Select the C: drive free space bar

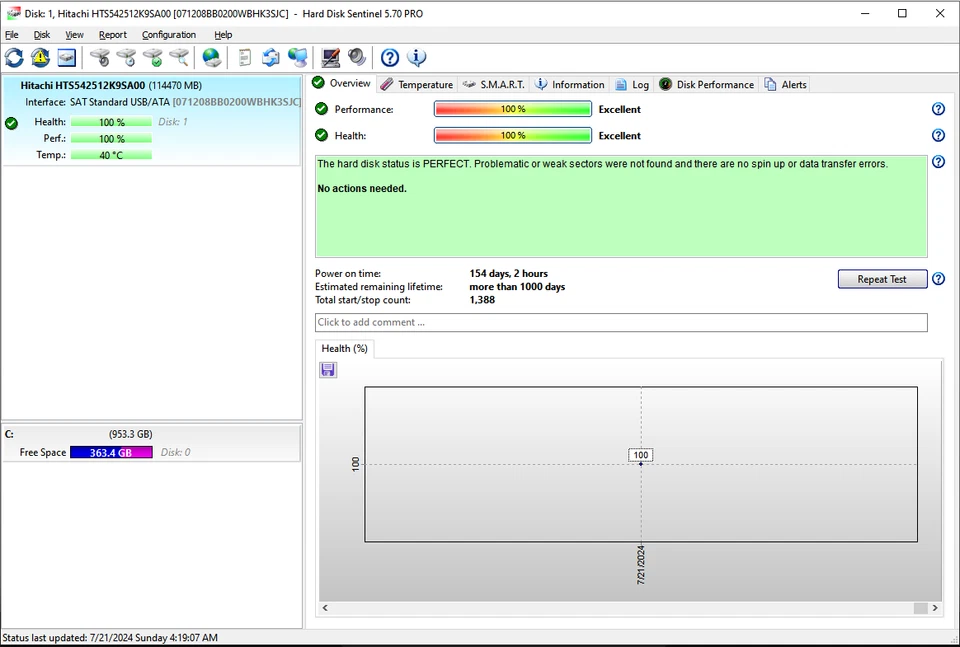pyautogui.click(x=111, y=453)
